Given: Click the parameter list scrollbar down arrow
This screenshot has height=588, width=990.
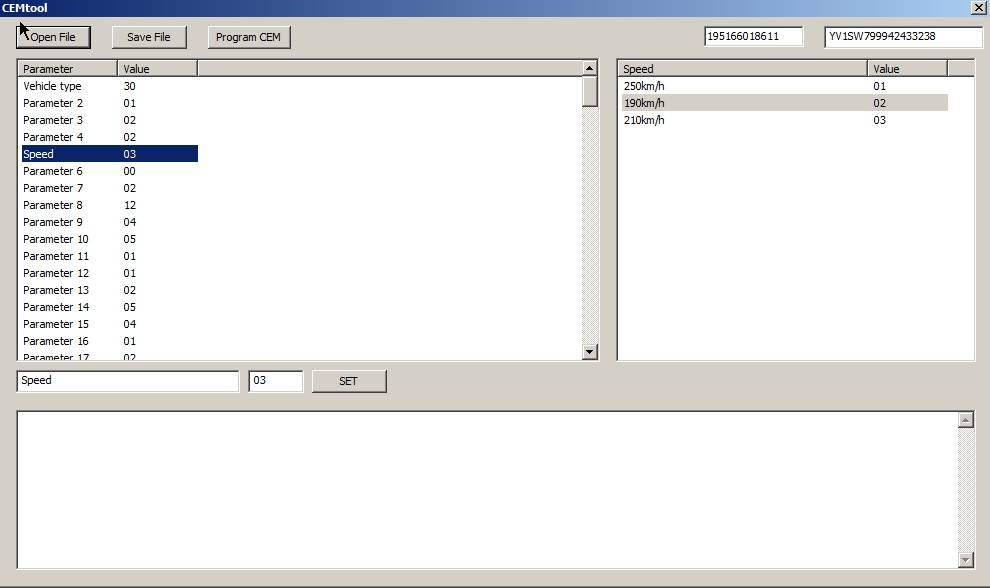Looking at the screenshot, I should click(589, 351).
